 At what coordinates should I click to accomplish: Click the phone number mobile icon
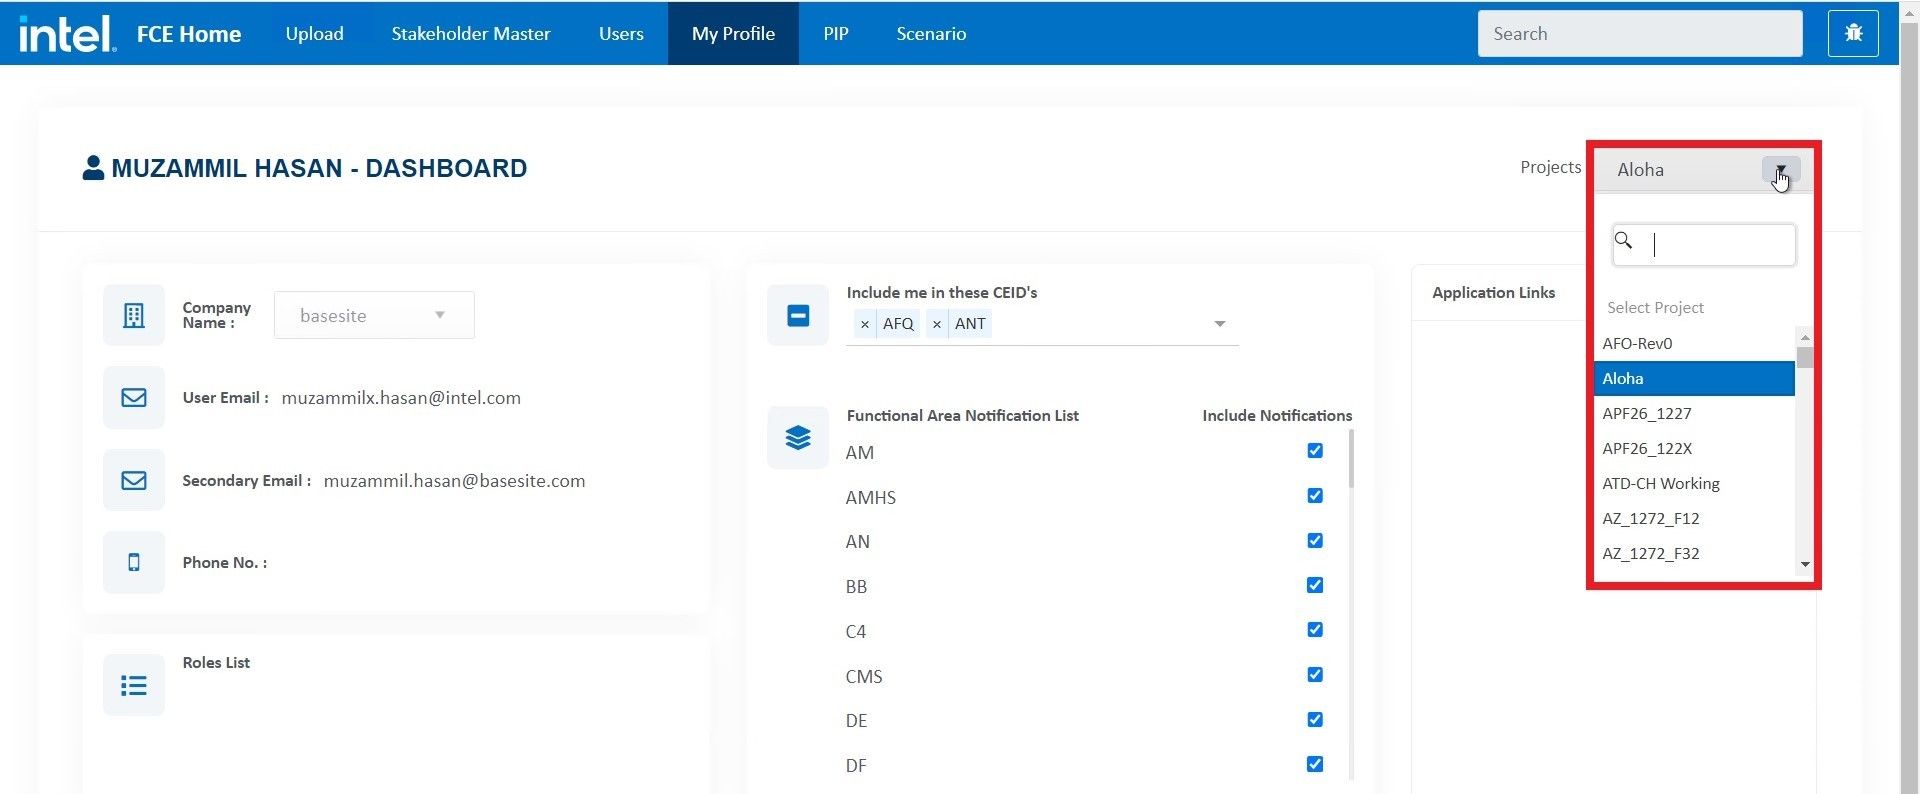click(134, 563)
